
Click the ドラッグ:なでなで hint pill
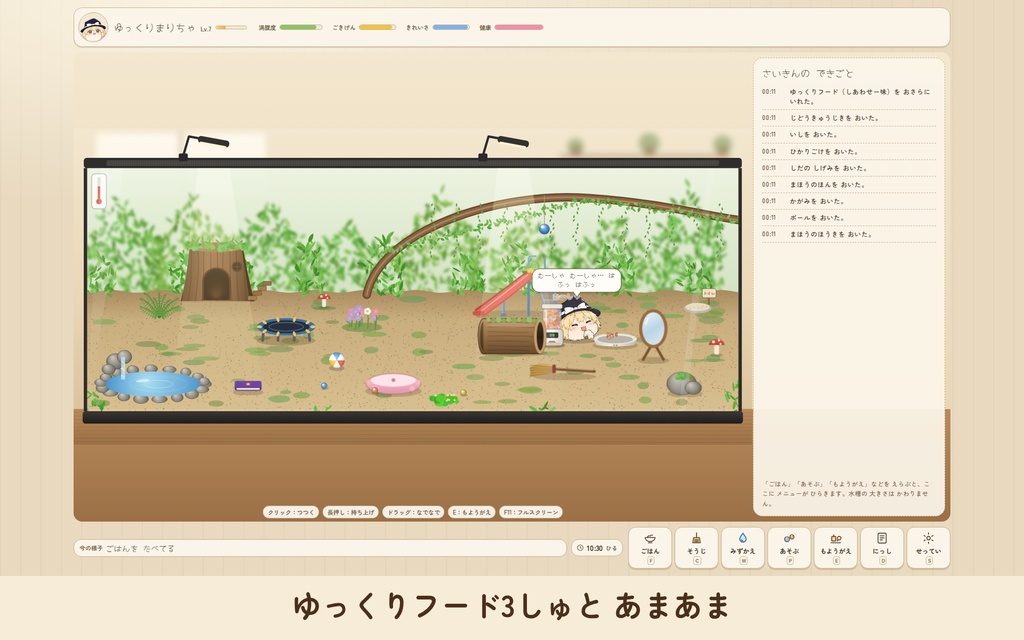pyautogui.click(x=413, y=512)
